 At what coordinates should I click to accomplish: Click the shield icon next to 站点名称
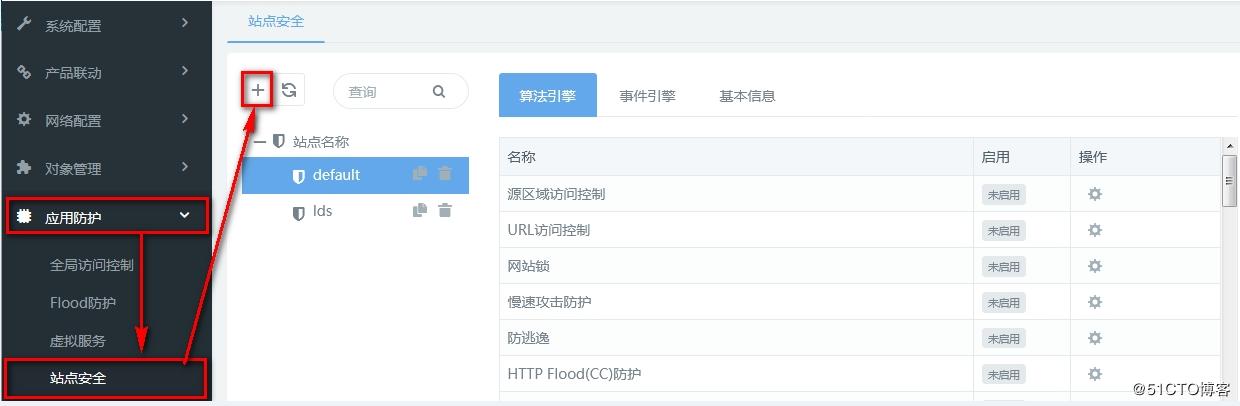[x=279, y=142]
